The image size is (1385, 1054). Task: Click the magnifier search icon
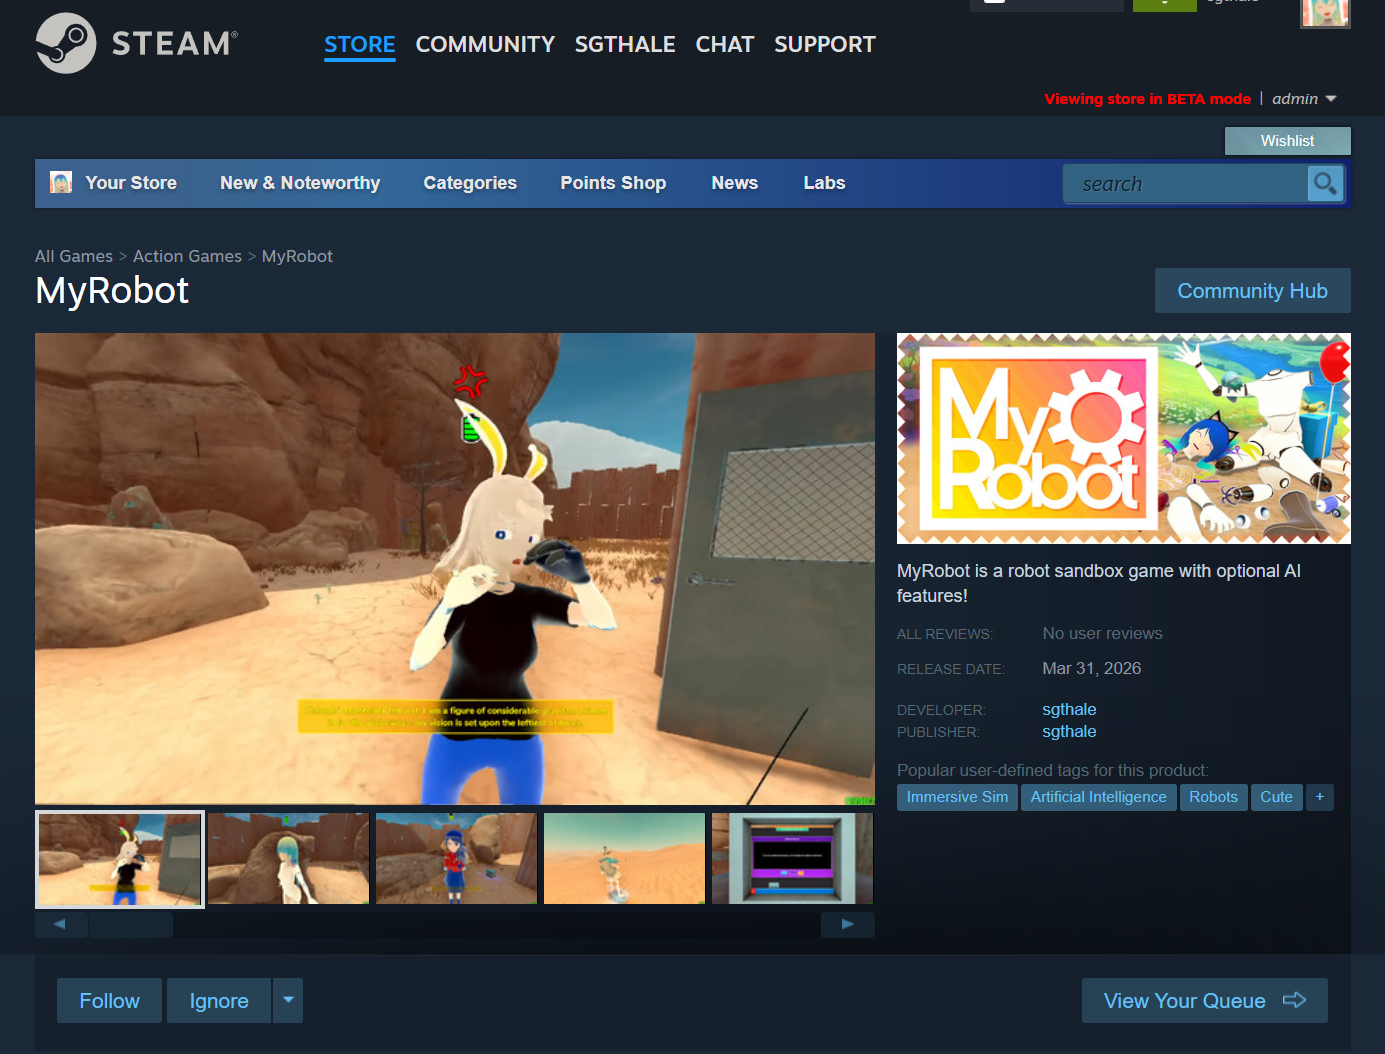click(x=1326, y=184)
